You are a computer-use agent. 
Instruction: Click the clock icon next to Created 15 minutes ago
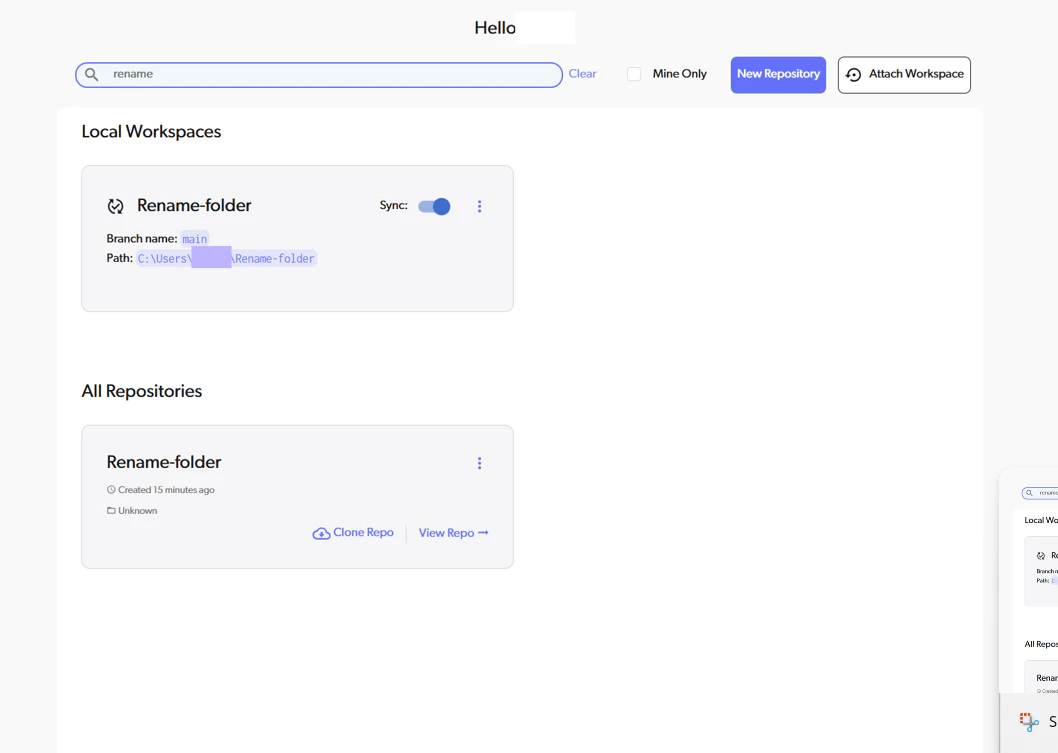coord(111,489)
